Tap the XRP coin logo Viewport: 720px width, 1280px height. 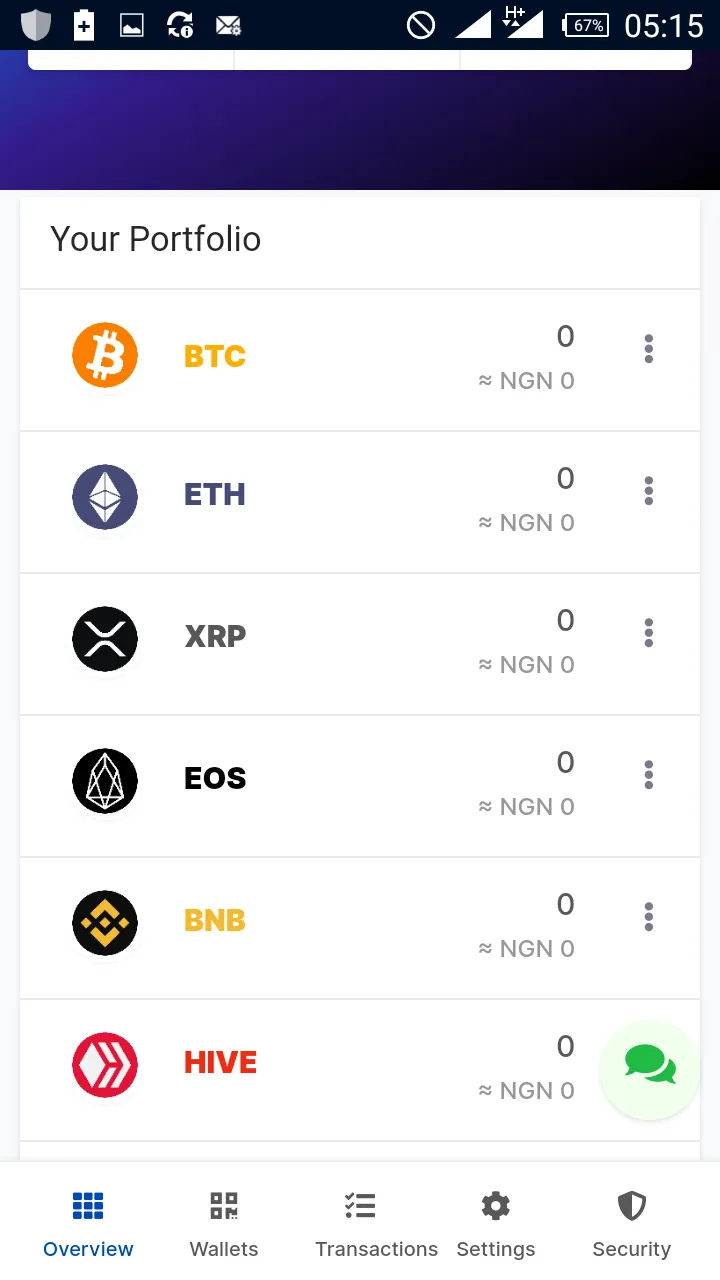[105, 639]
